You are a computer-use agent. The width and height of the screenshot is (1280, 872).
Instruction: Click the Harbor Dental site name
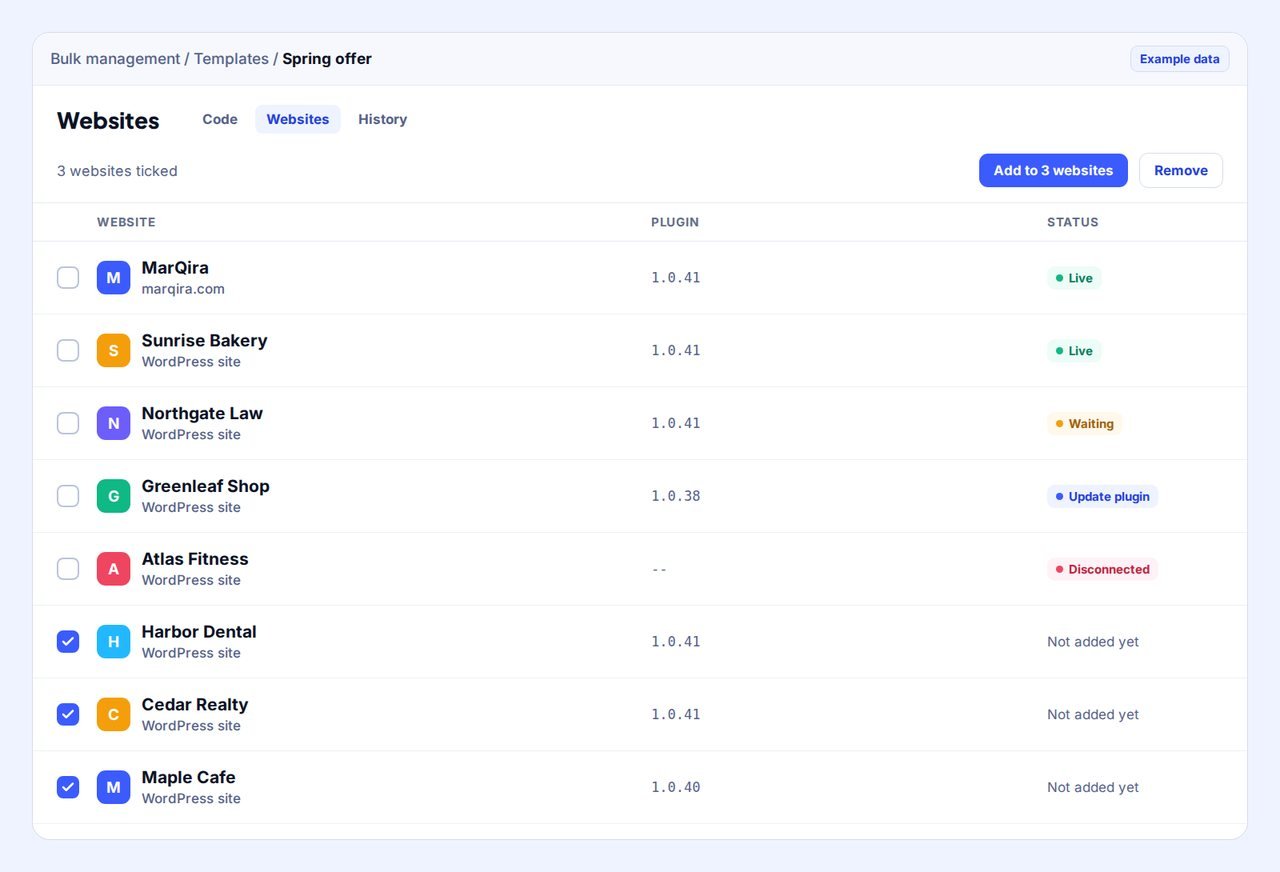point(199,632)
